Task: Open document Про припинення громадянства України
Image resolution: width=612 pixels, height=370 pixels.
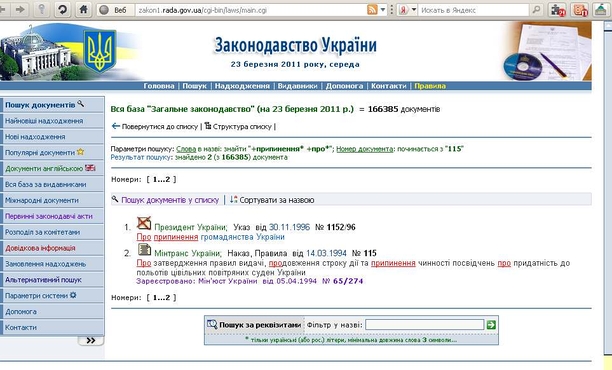Action: 210,237
